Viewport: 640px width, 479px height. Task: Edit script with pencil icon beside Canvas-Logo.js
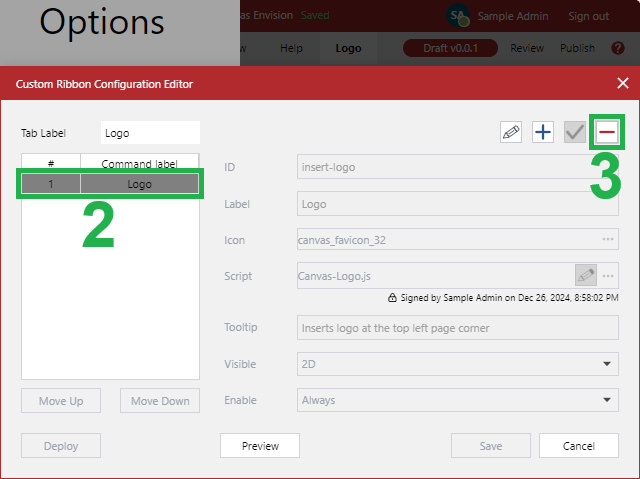pos(586,275)
